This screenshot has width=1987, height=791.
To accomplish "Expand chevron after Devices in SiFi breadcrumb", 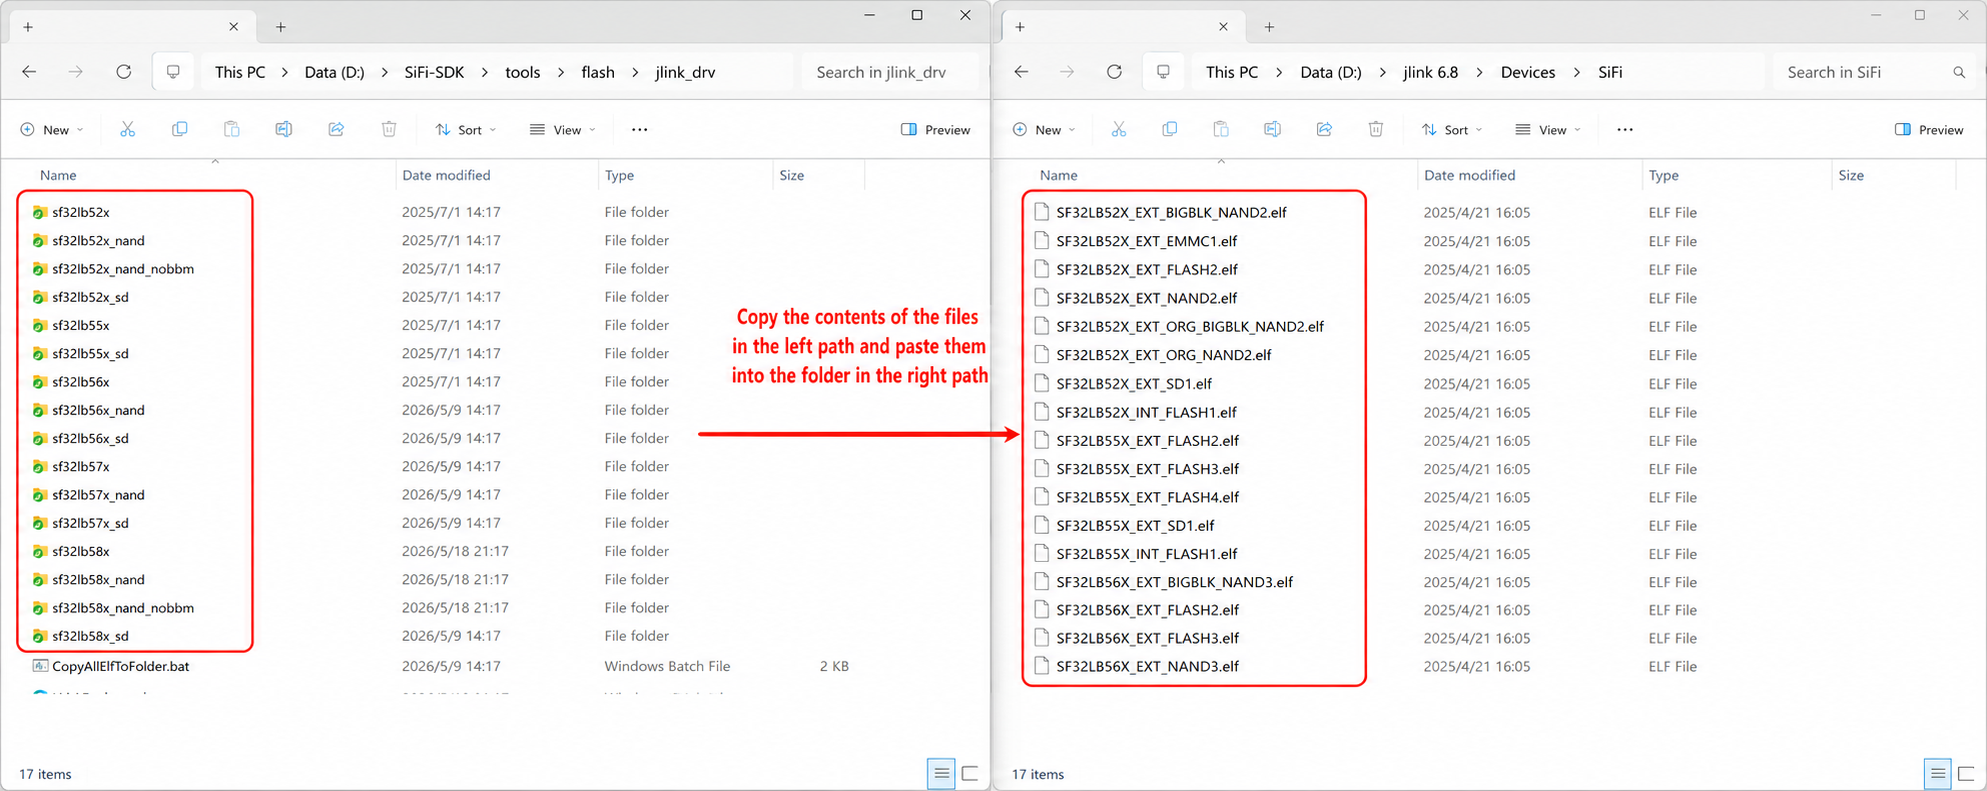I will point(1577,72).
